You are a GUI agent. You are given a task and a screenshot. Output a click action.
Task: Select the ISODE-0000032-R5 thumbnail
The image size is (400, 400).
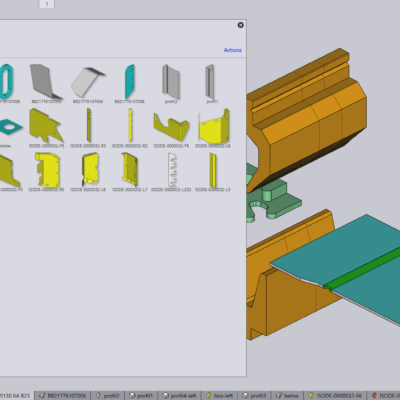[46, 172]
